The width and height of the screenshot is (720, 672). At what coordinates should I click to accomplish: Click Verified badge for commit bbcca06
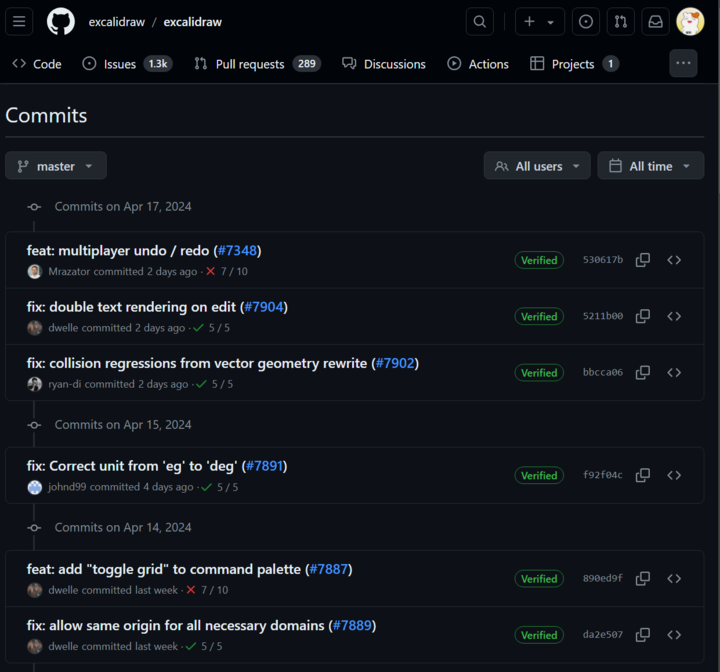(539, 373)
